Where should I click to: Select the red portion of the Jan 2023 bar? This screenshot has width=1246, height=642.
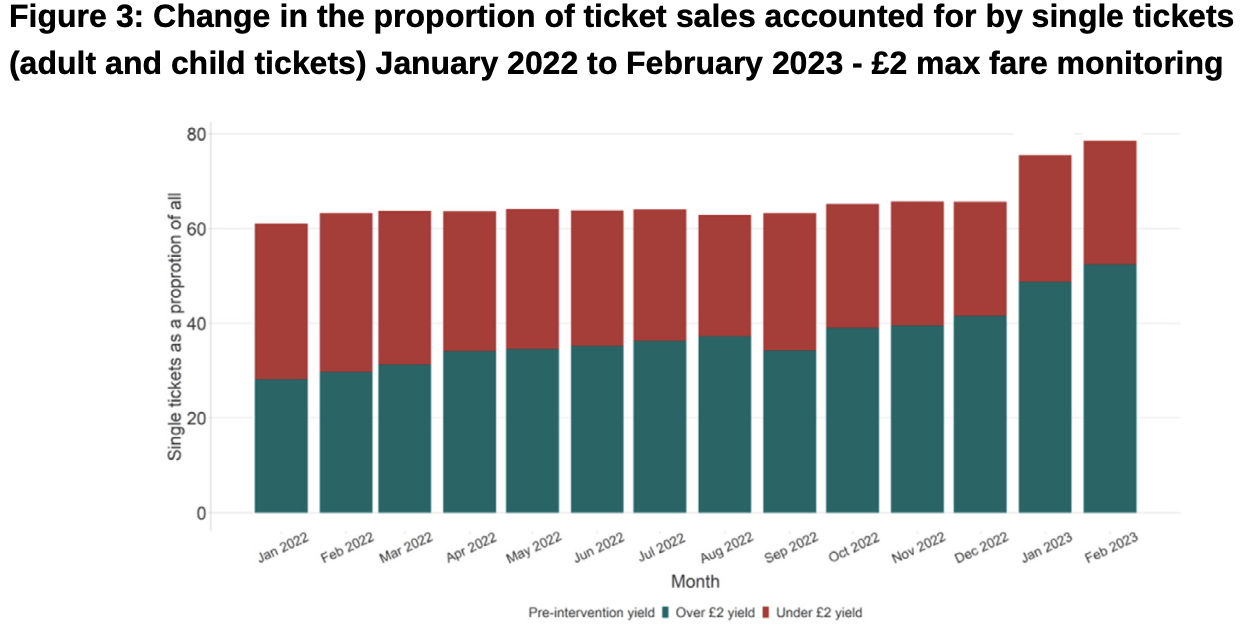[x=1046, y=218]
